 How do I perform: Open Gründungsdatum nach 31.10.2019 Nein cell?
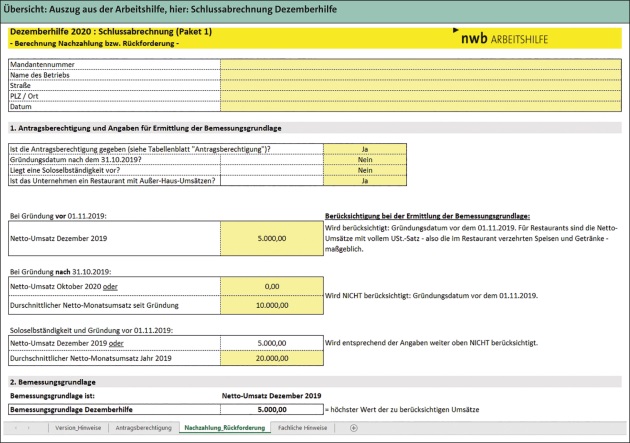[365, 160]
